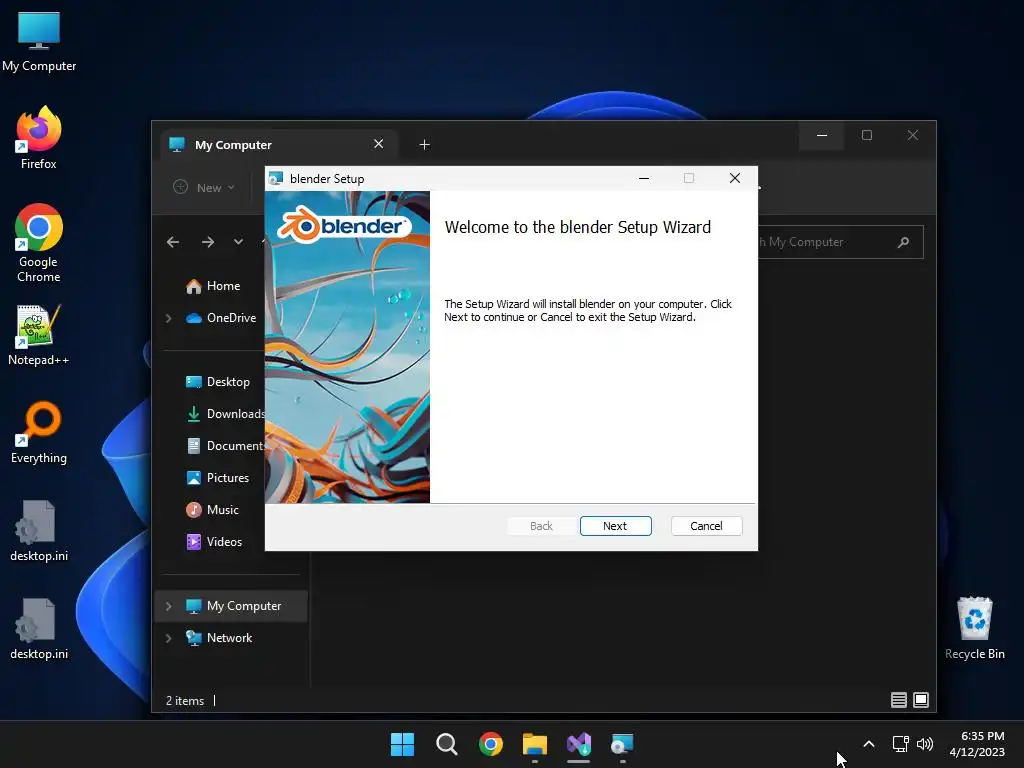Open Downloads in Explorer sidebar

225,414
